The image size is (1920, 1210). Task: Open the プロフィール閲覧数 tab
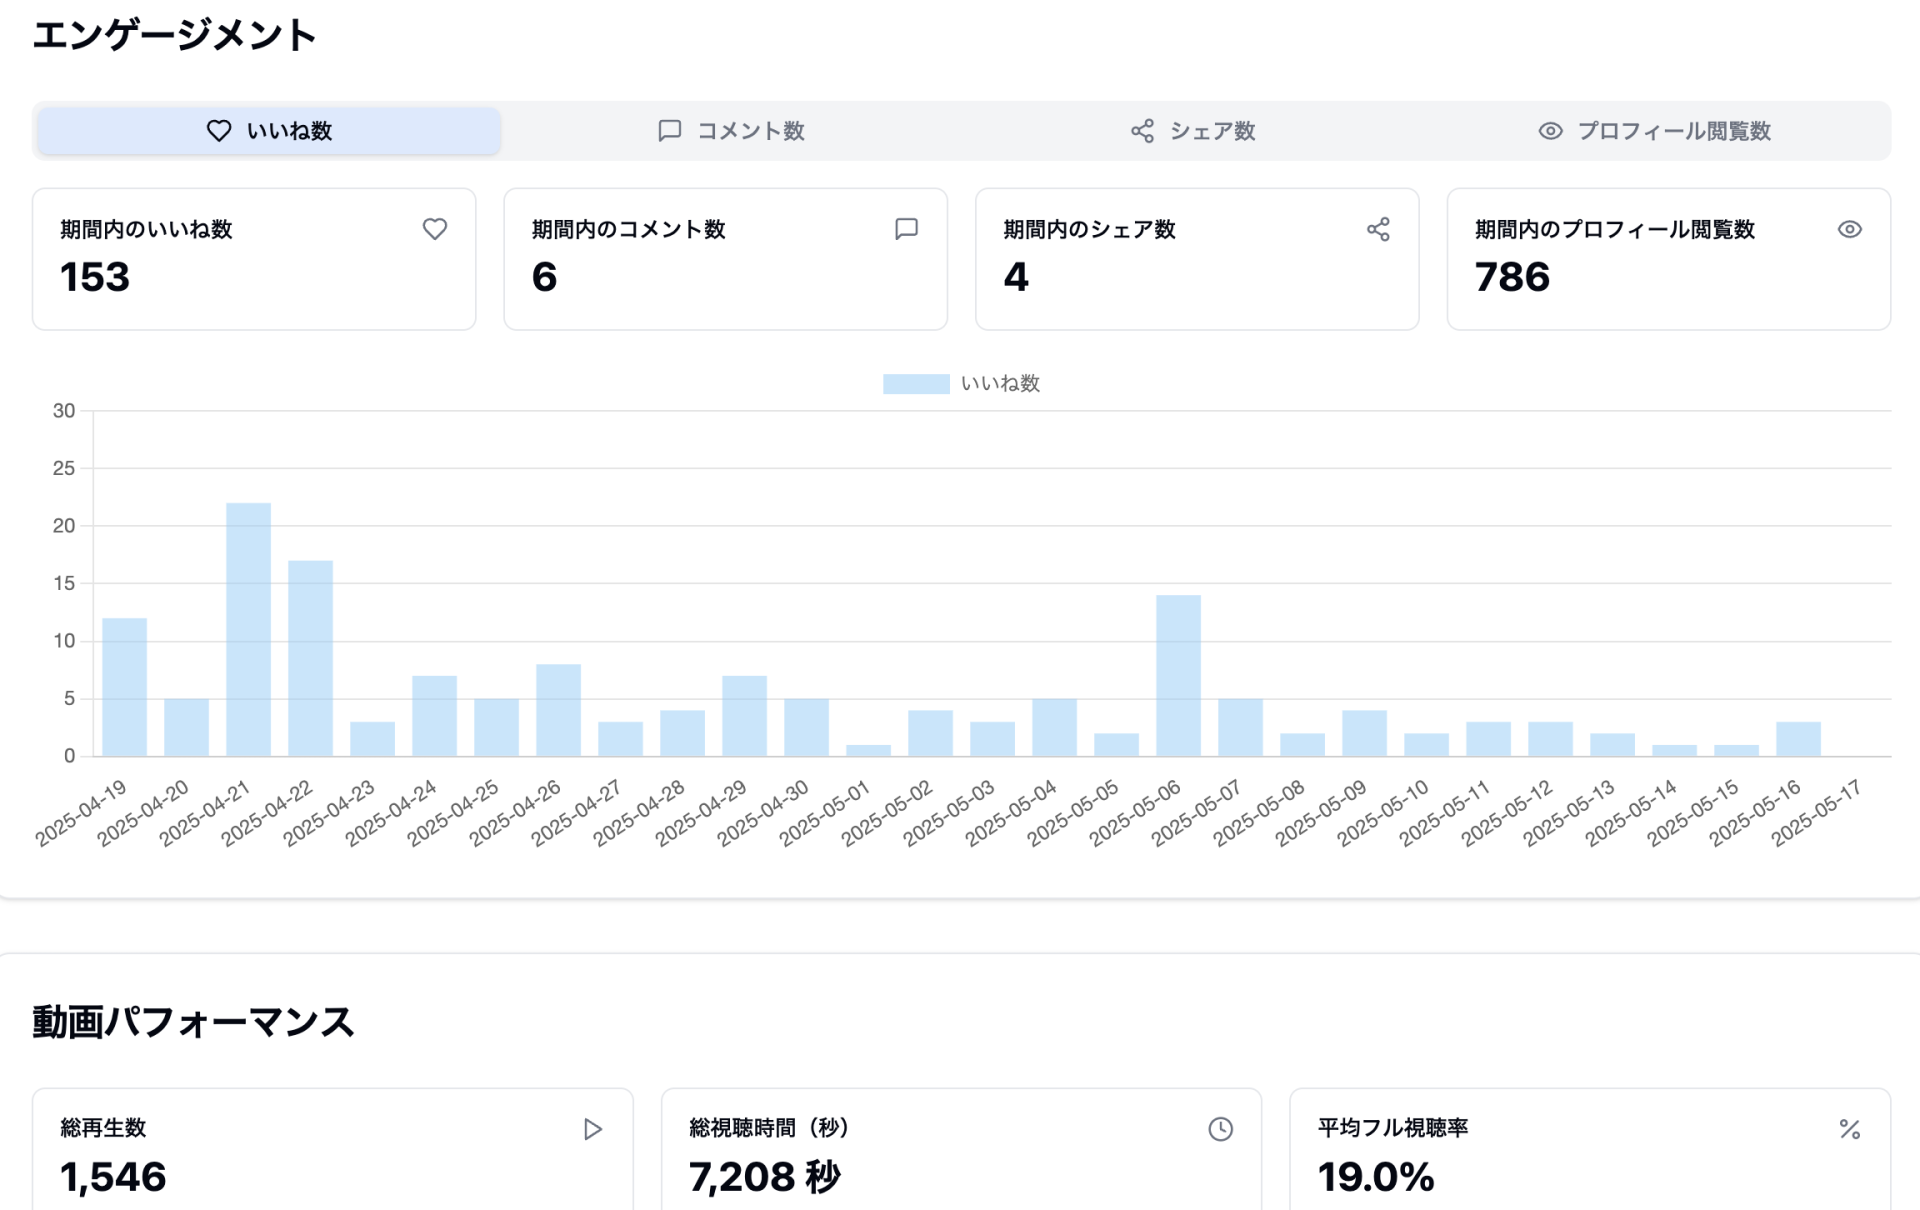click(1655, 131)
